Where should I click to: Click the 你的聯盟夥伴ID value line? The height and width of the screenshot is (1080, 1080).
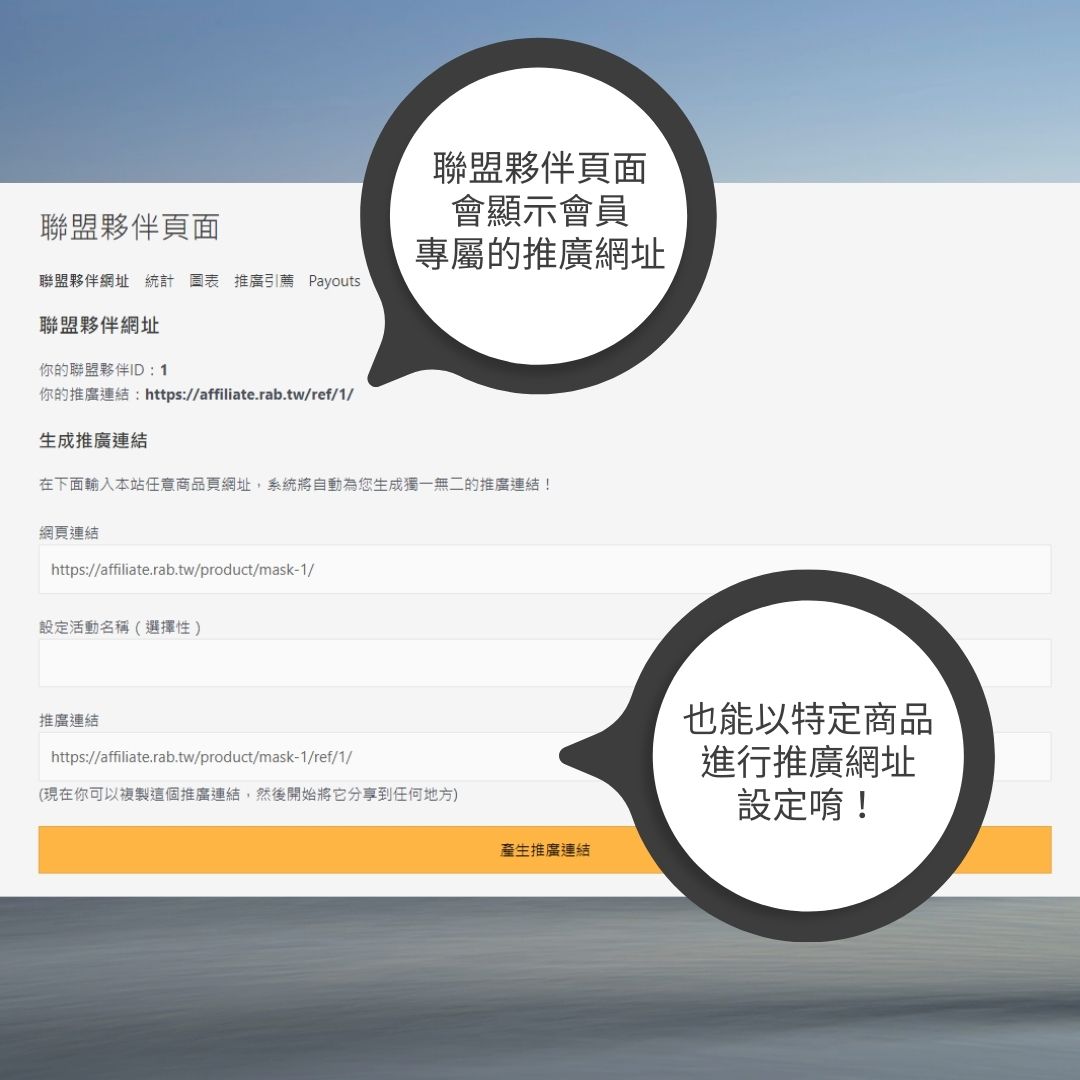[103, 370]
